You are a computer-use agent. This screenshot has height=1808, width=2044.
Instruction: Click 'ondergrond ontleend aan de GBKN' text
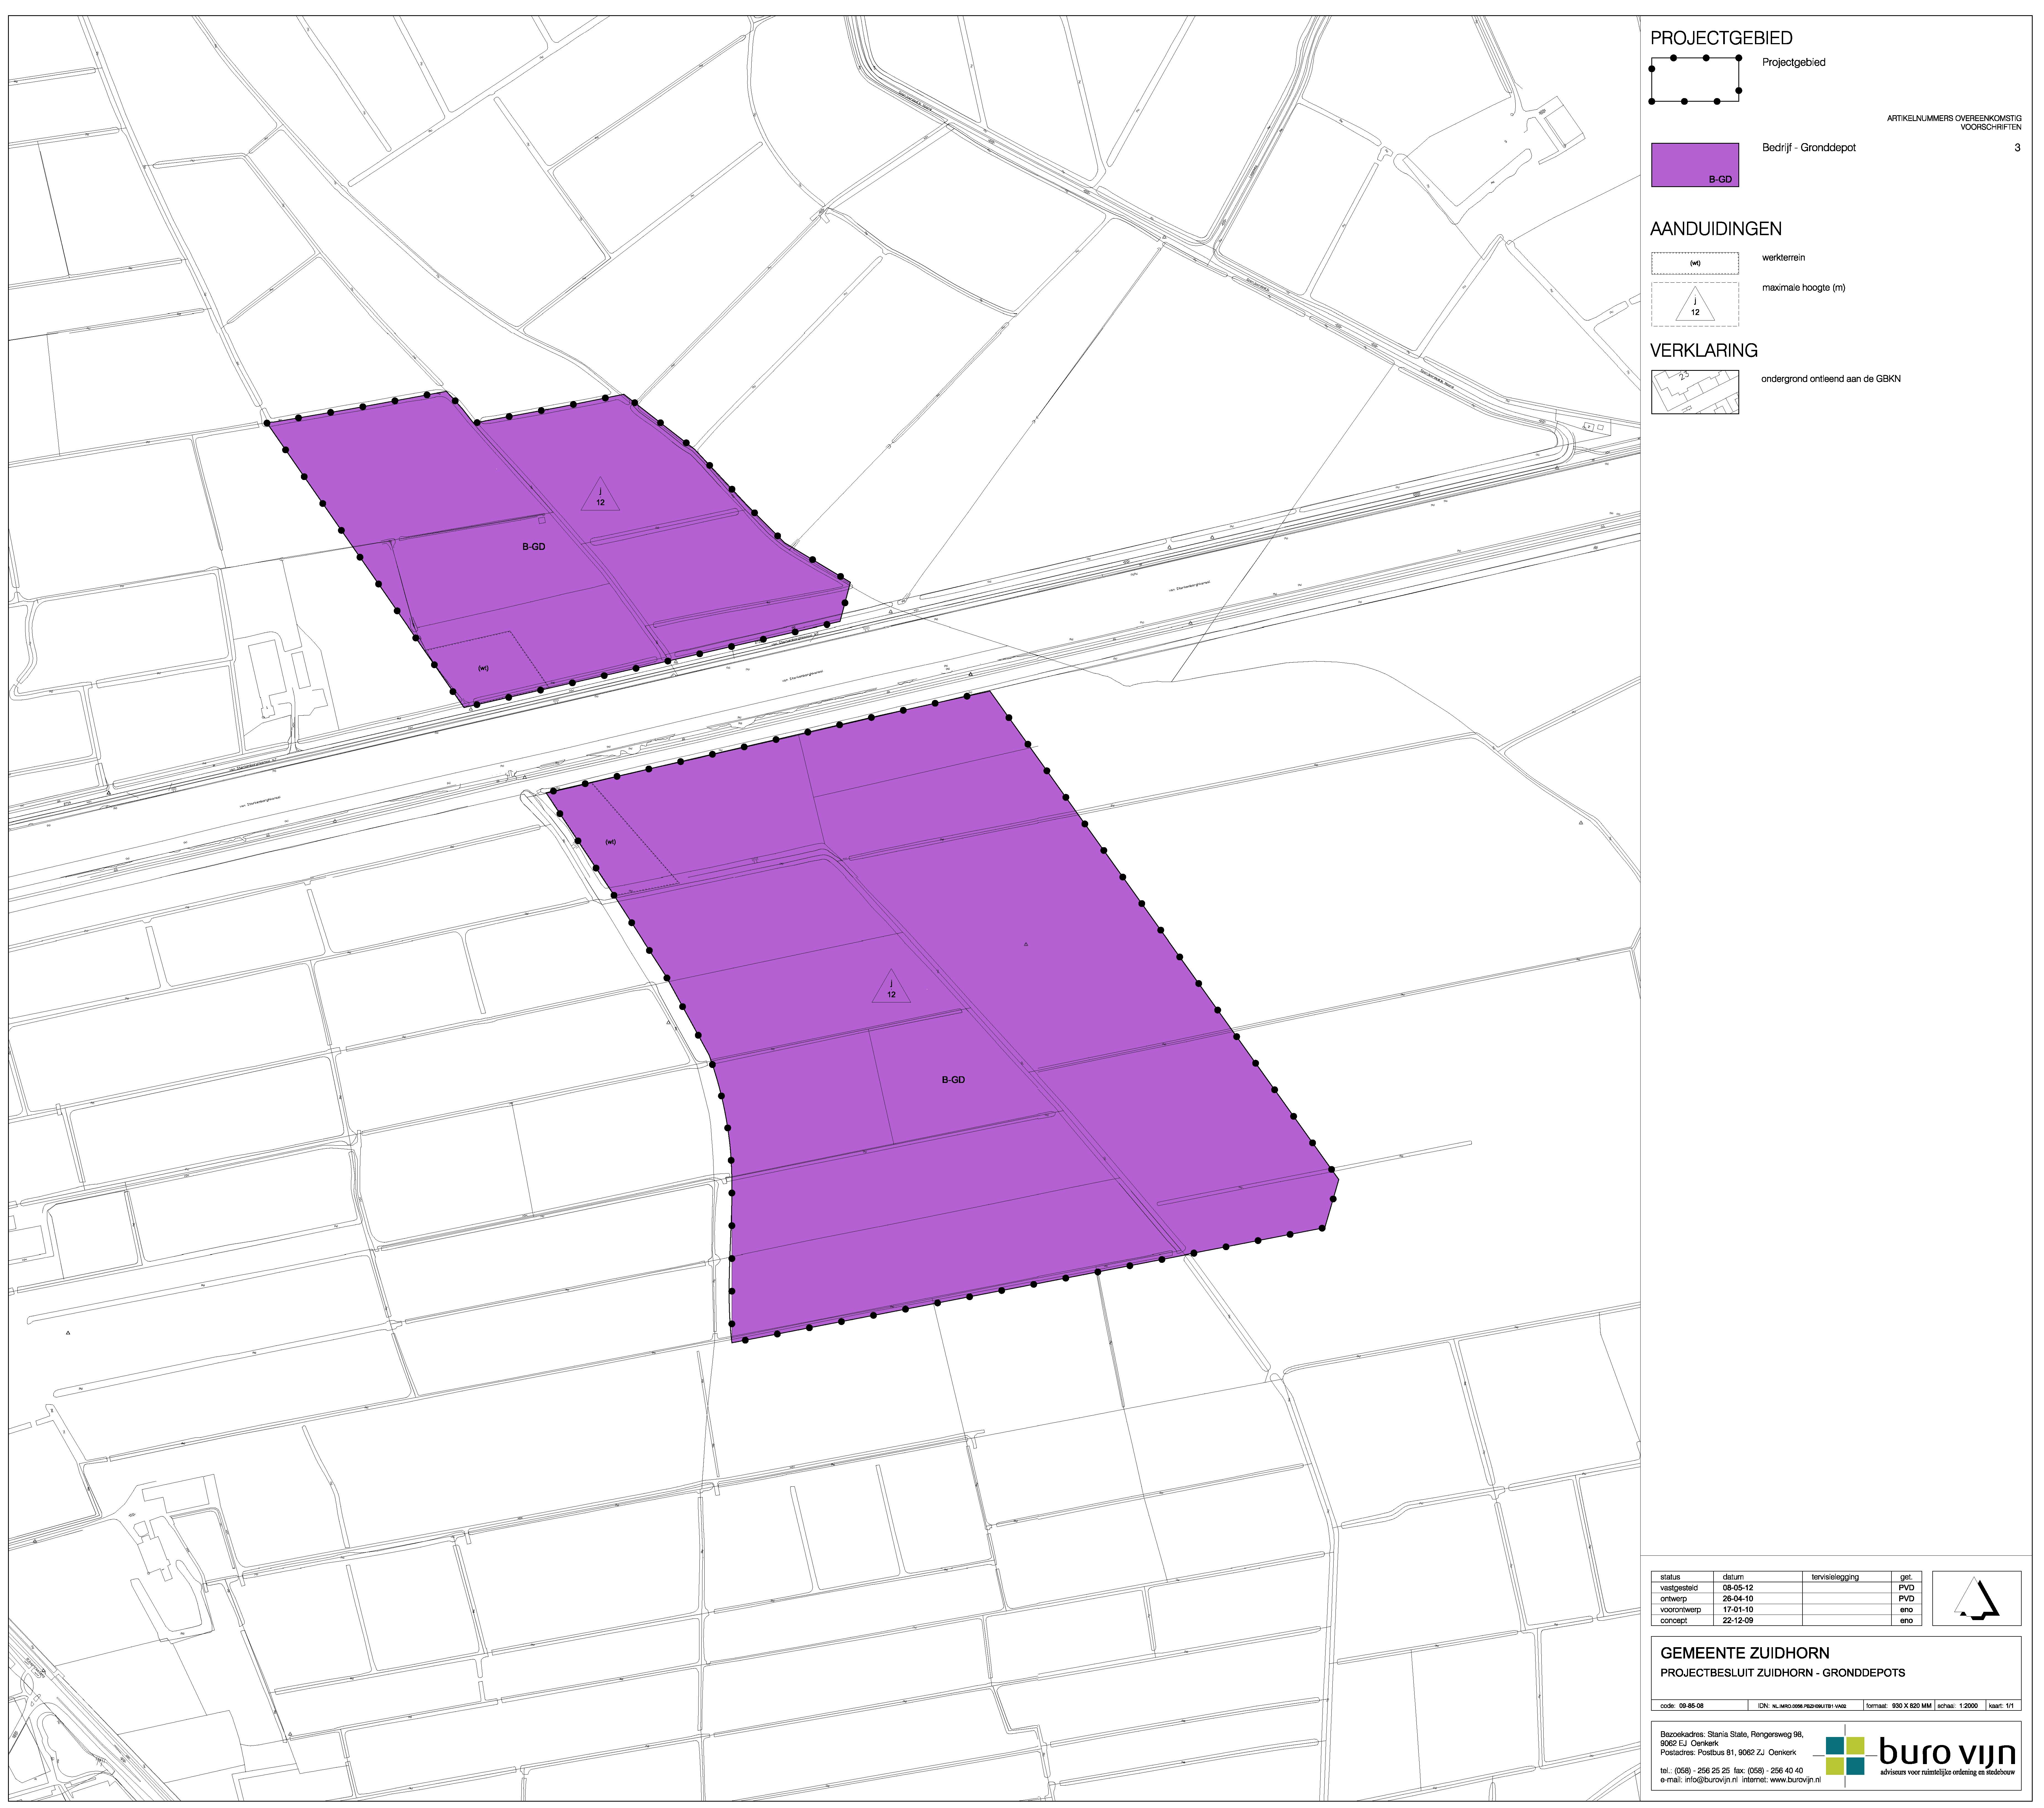point(1831,379)
